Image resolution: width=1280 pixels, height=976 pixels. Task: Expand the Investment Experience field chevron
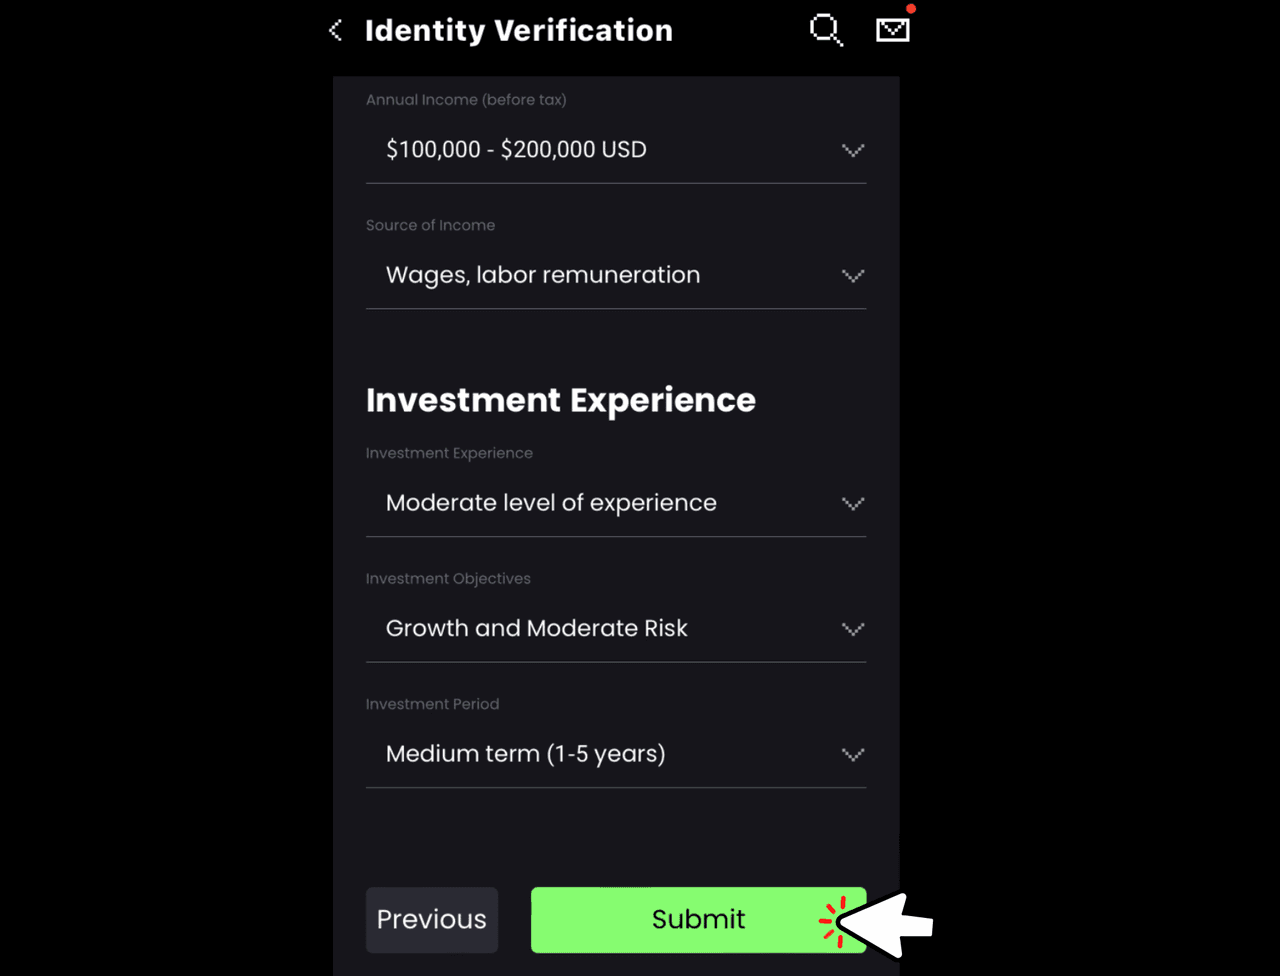tap(853, 504)
